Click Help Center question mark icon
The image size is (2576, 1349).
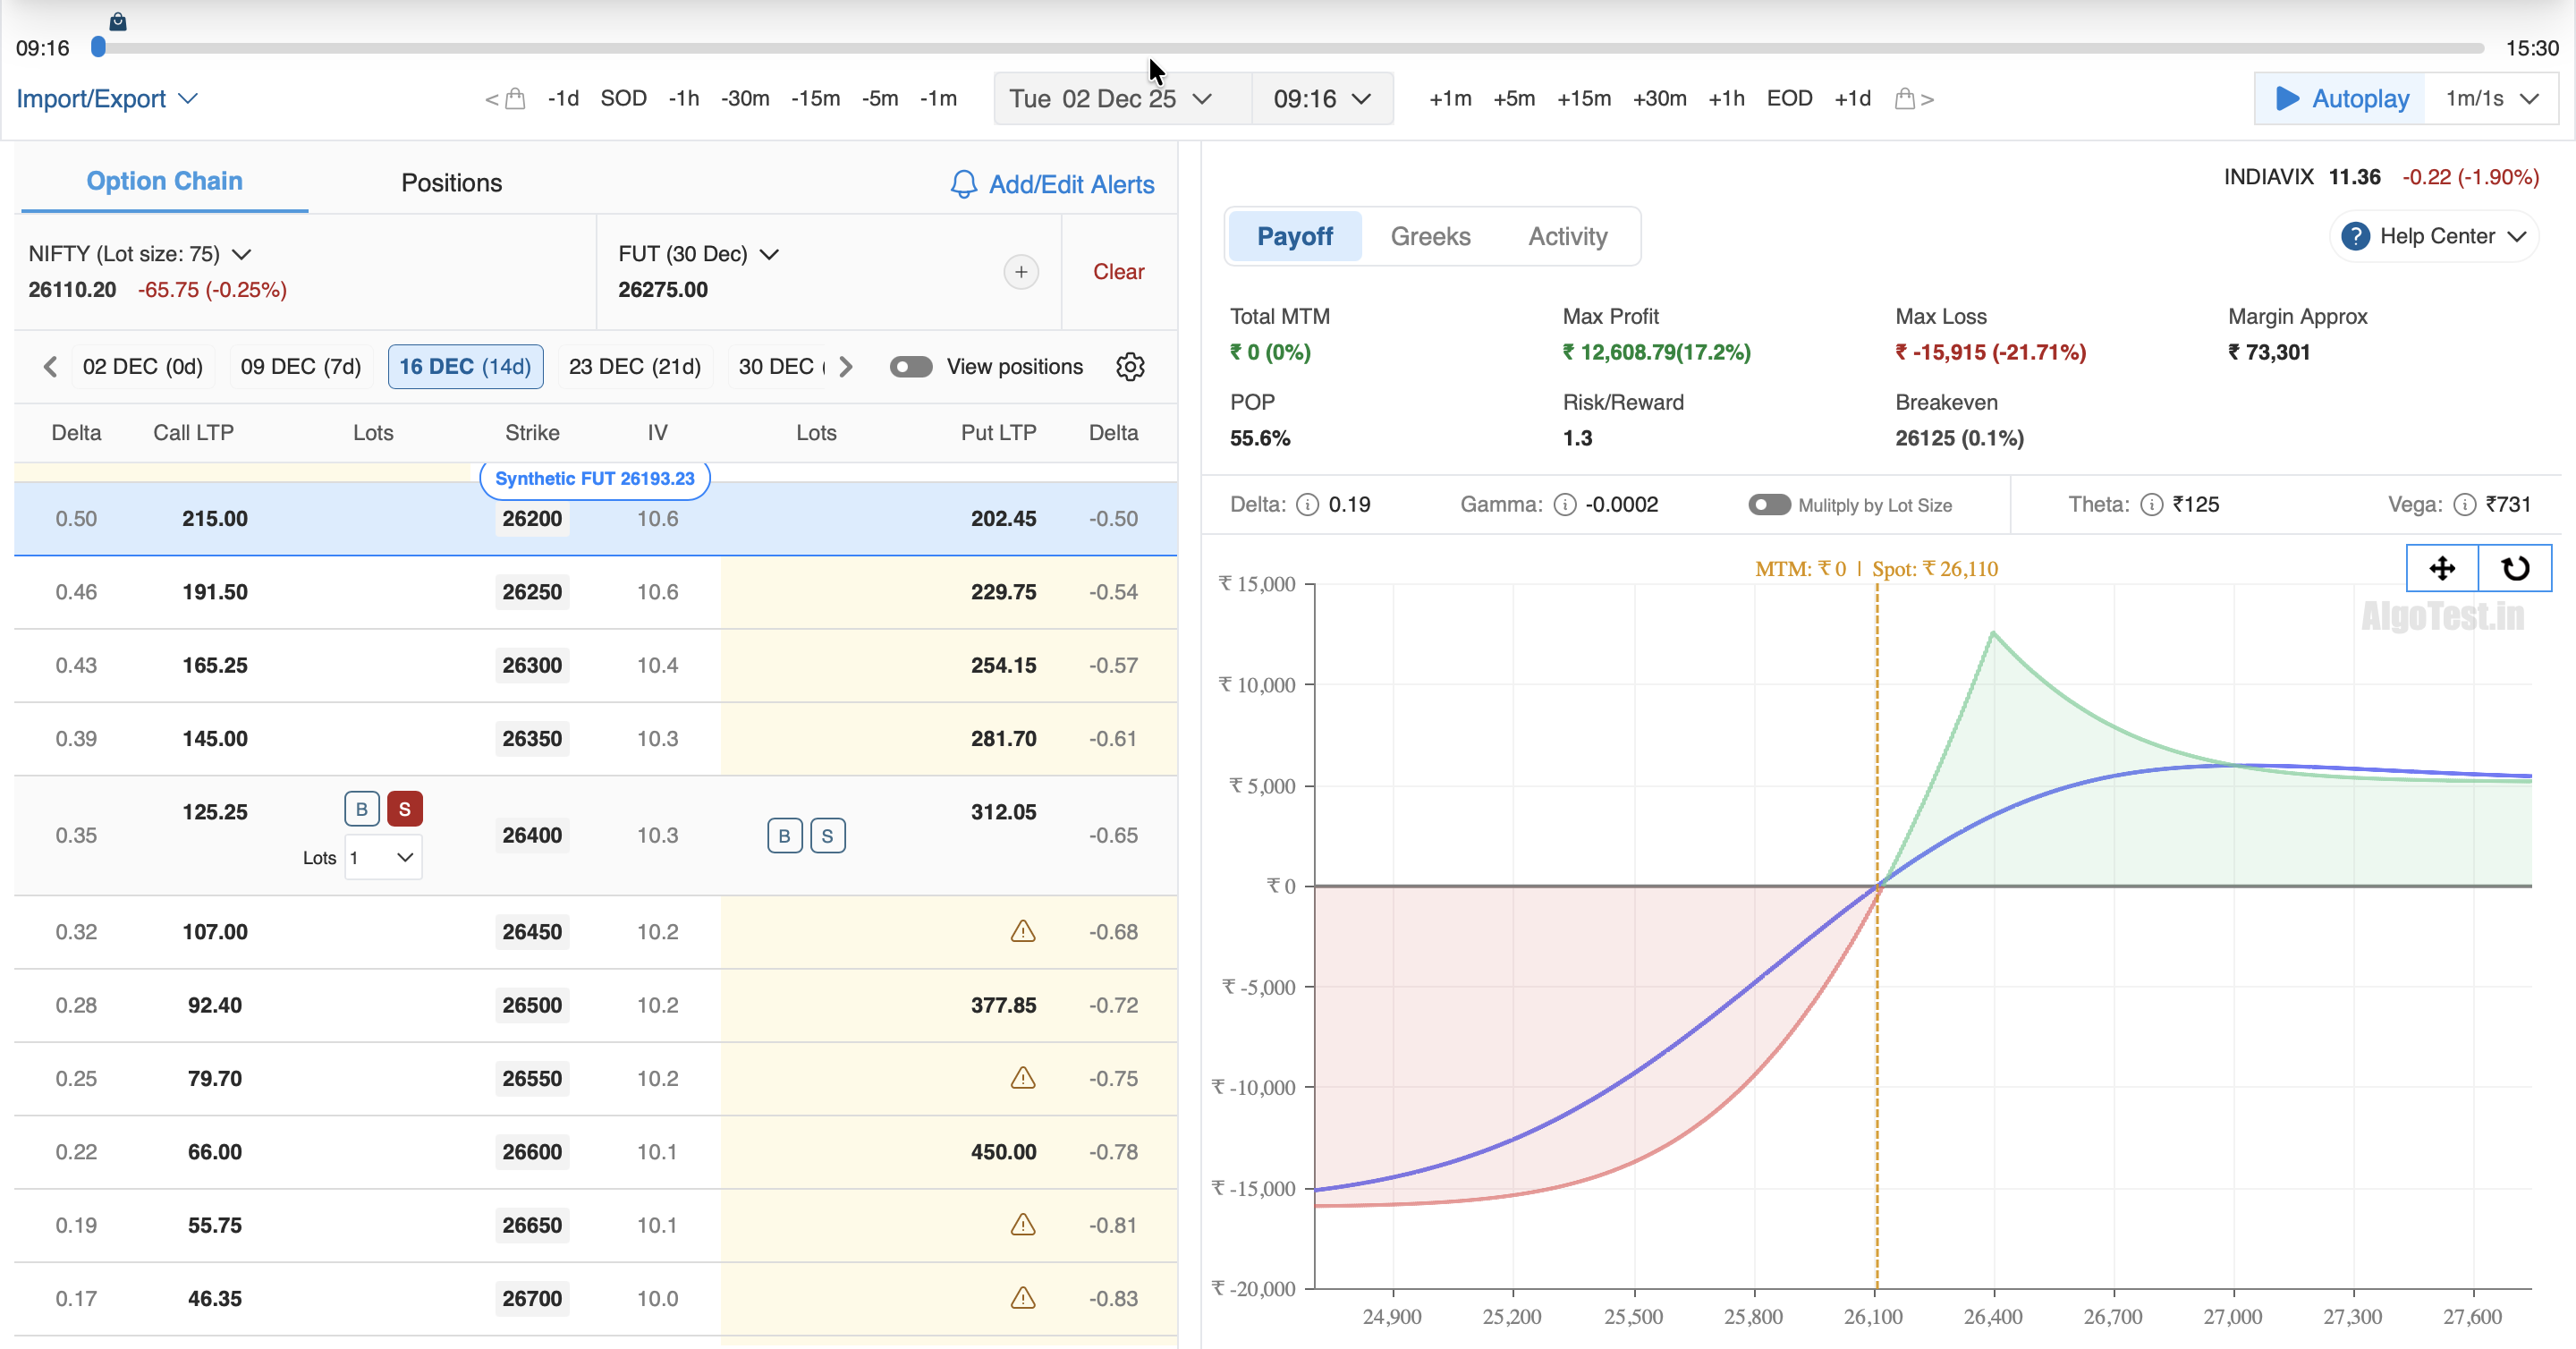coord(2355,236)
